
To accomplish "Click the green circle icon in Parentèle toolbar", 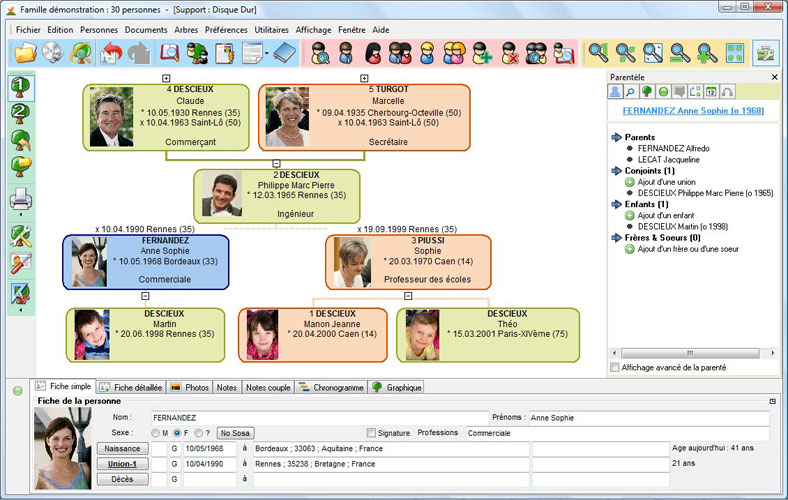I will tap(663, 91).
